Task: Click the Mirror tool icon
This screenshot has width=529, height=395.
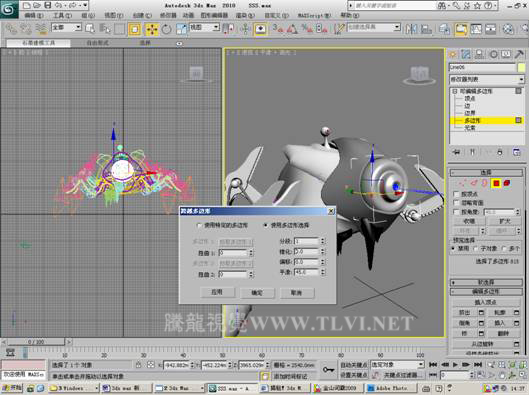Action: pos(411,29)
